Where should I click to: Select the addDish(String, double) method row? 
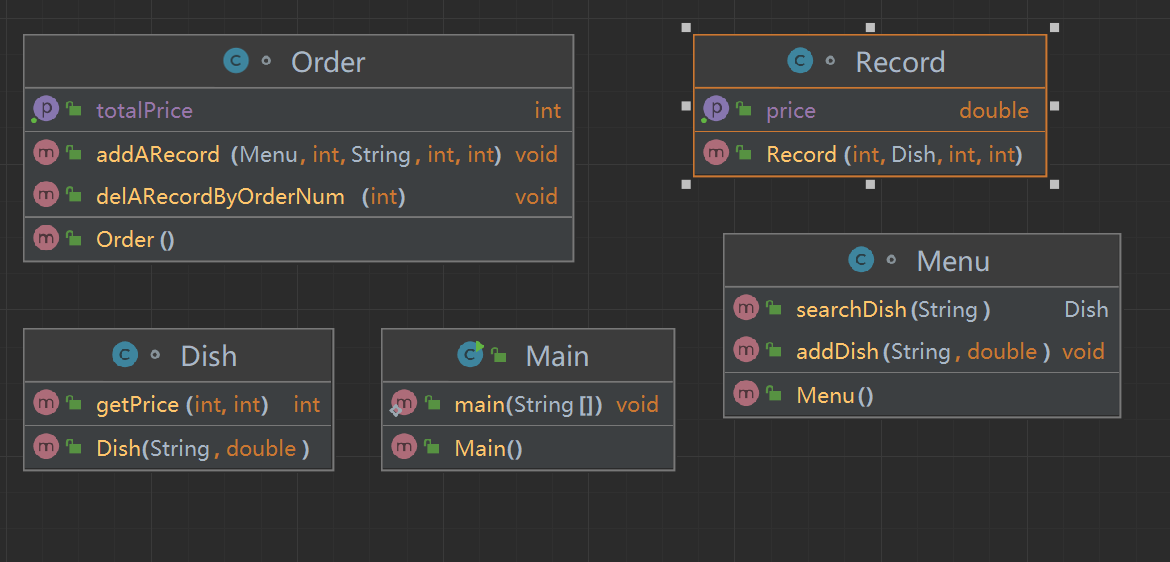click(x=922, y=352)
